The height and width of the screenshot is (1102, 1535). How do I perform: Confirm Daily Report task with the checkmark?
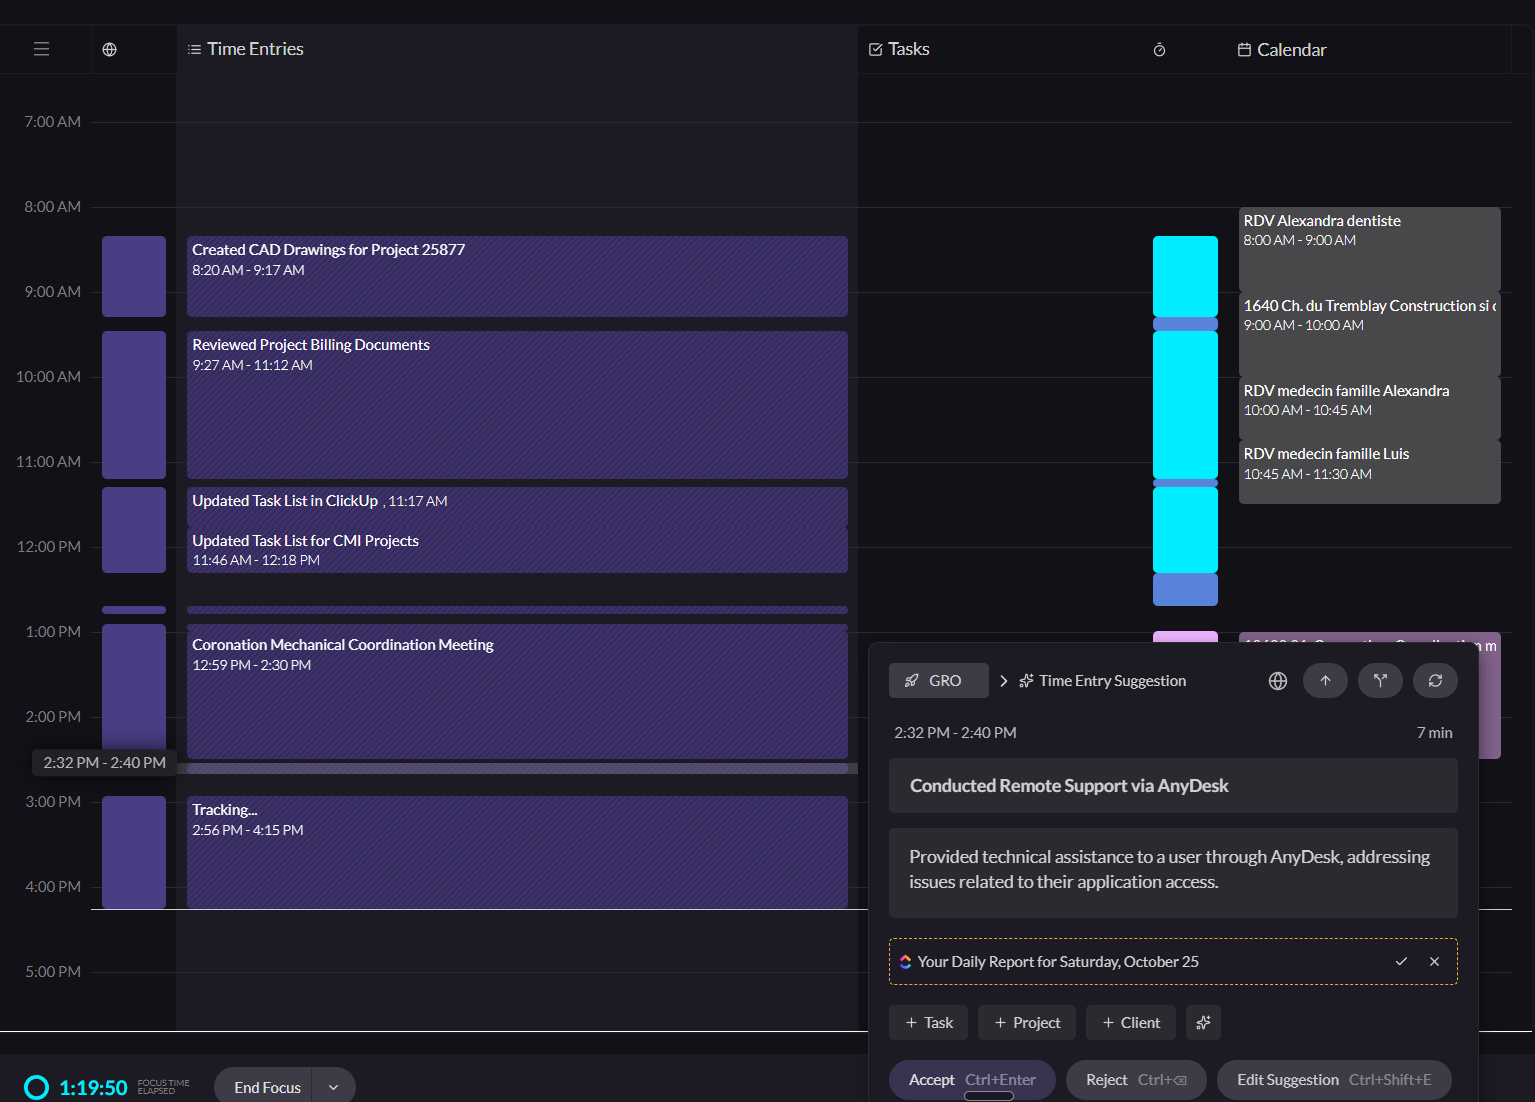pos(1401,961)
